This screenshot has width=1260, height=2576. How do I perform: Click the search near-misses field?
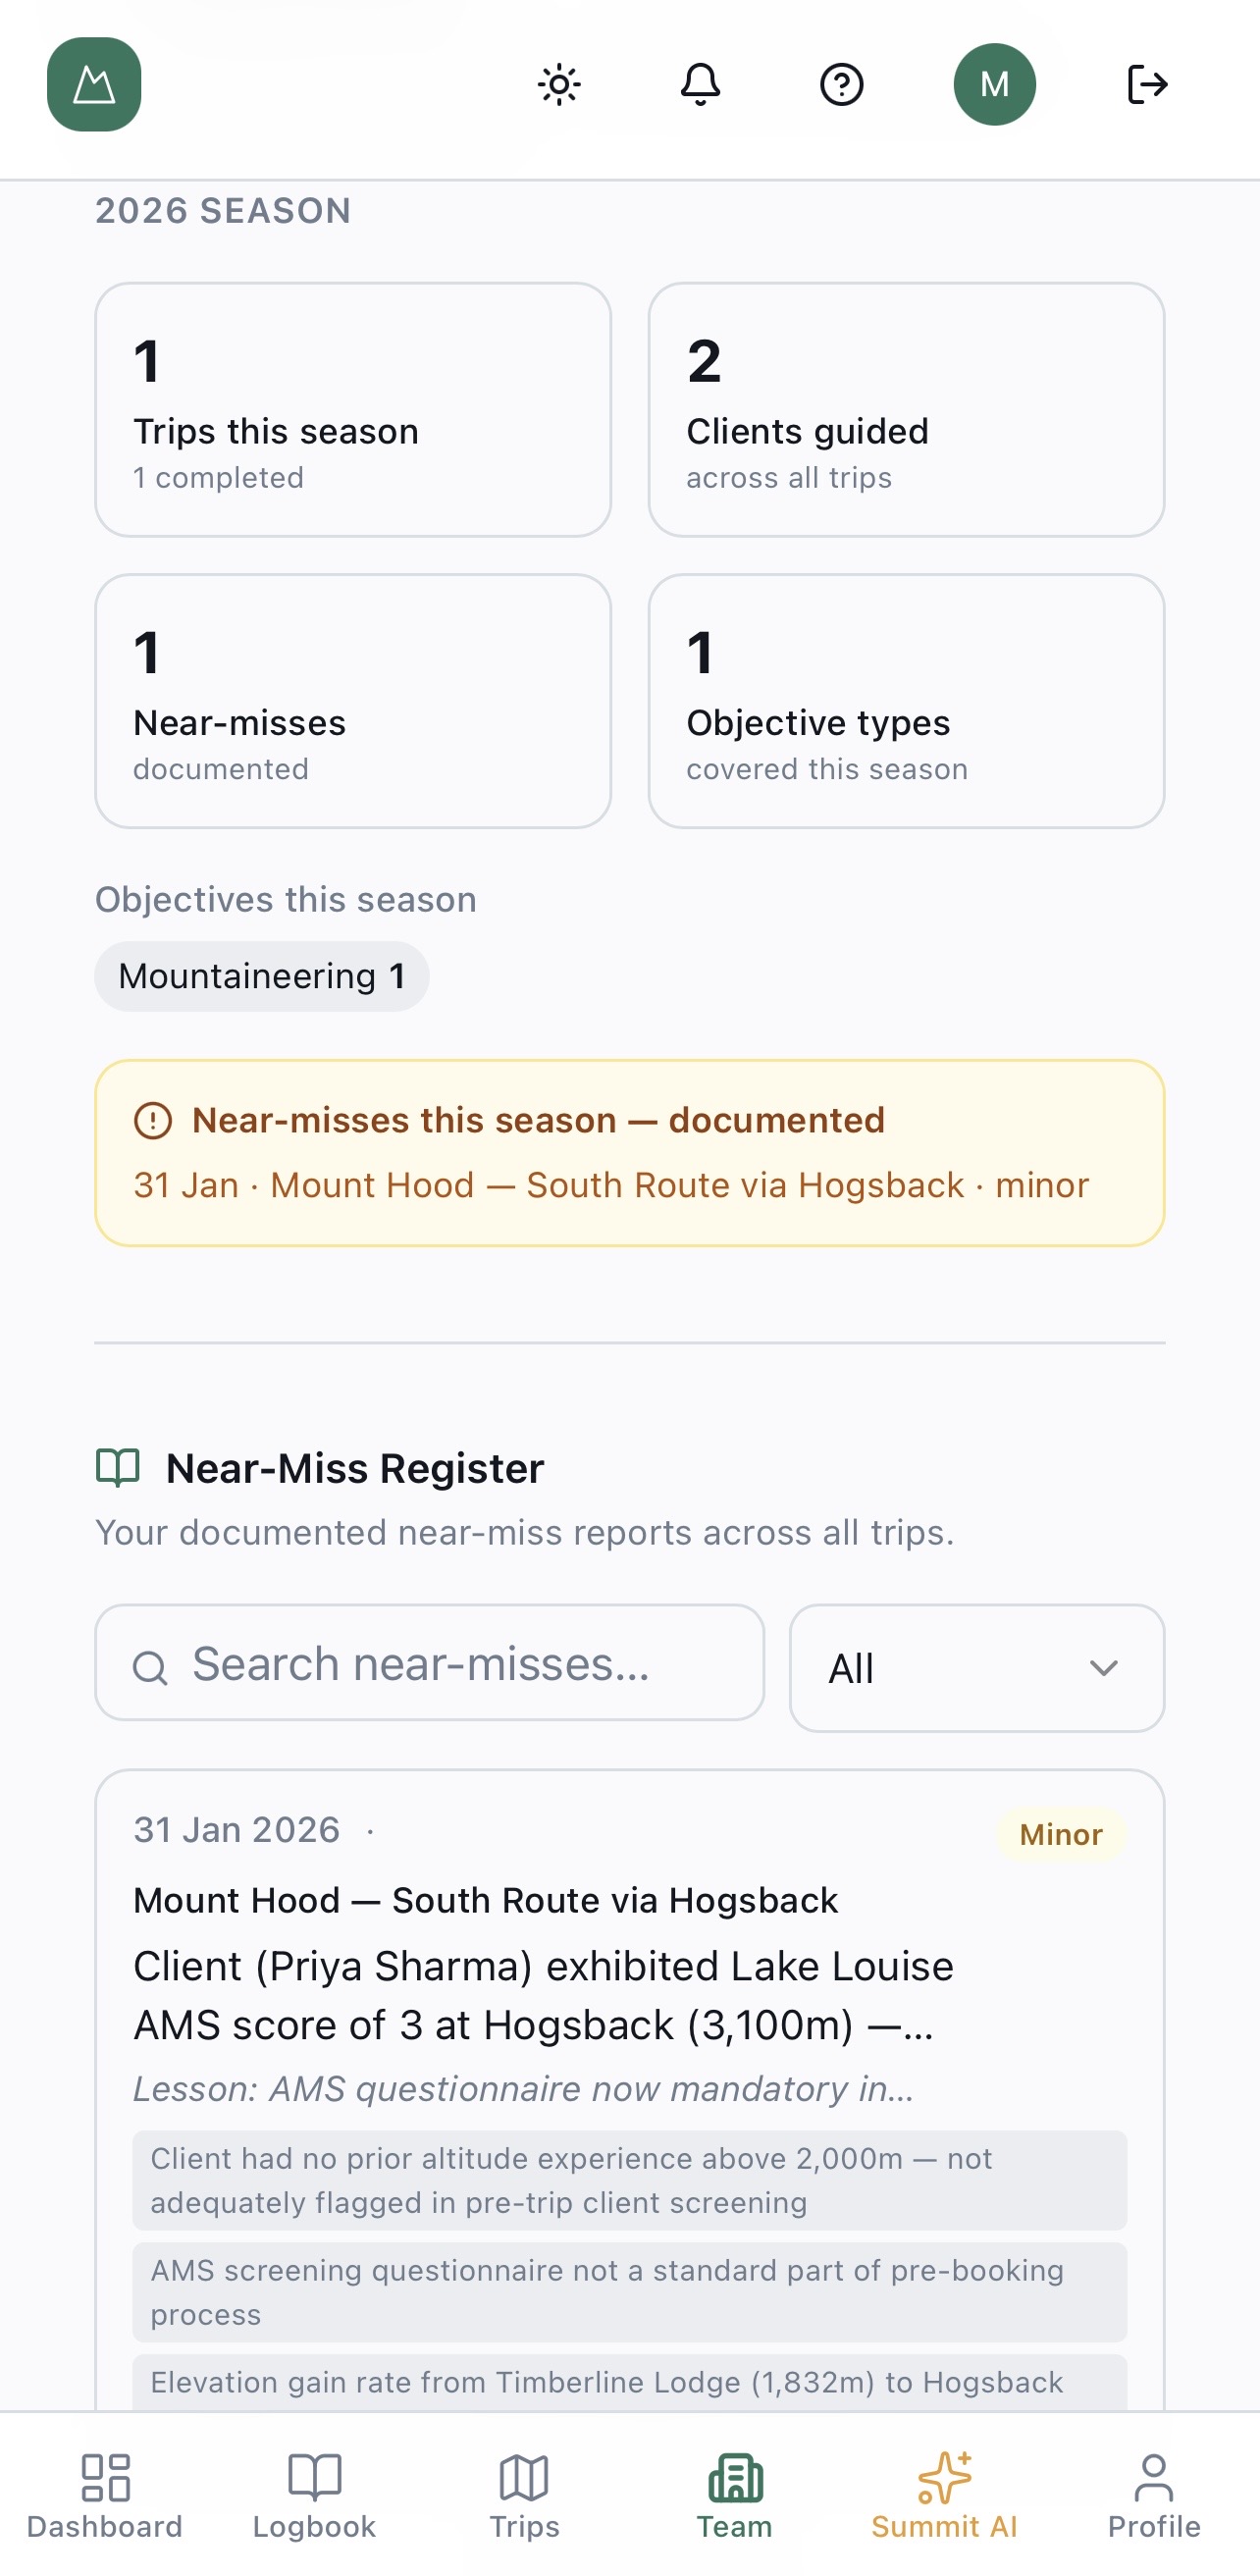(x=428, y=1663)
